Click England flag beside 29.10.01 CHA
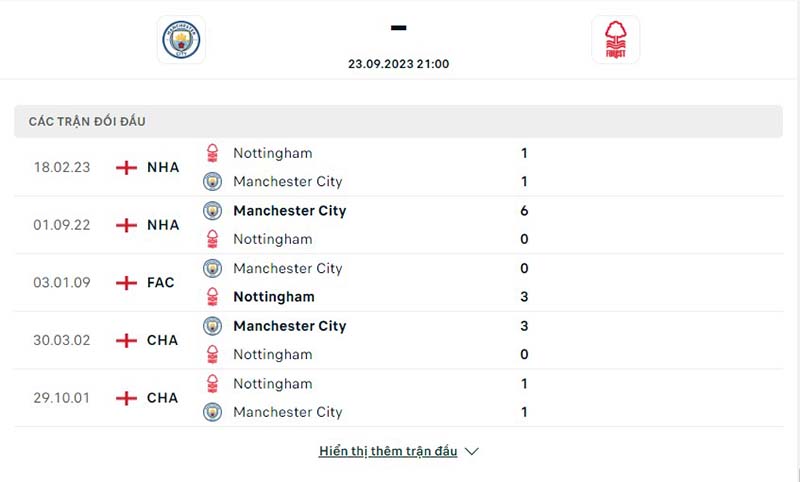The height and width of the screenshot is (482, 800). (126, 398)
